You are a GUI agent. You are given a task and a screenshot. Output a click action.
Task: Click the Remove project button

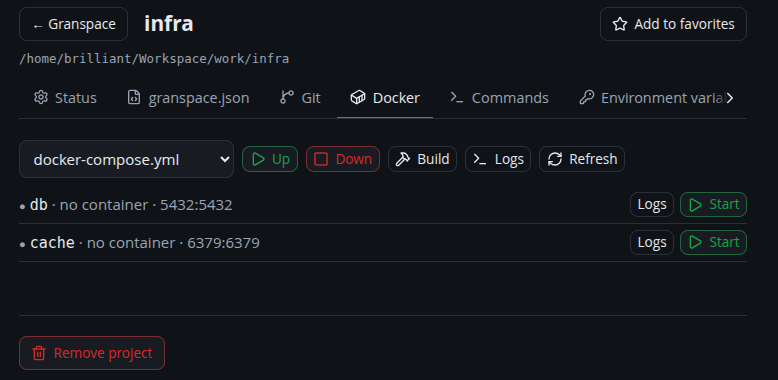pyautogui.click(x=92, y=353)
